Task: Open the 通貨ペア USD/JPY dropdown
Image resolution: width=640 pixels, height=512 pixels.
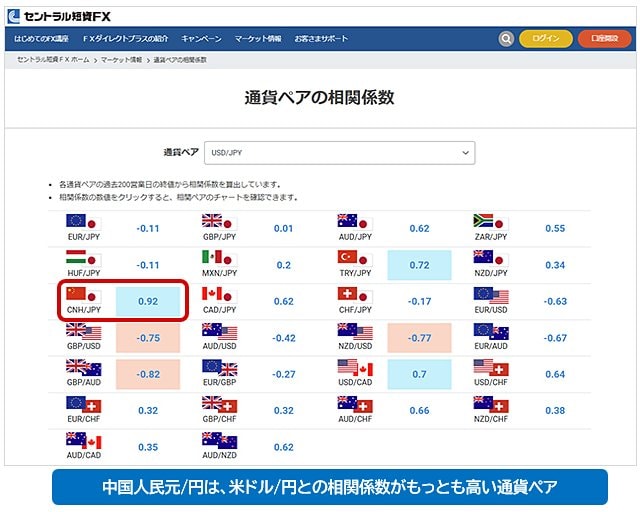Action: click(339, 152)
